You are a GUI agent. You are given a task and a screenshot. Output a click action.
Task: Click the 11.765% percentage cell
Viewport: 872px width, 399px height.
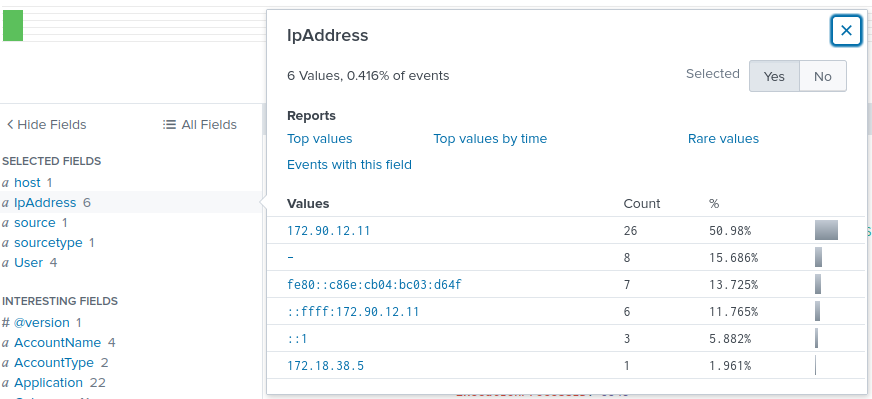click(x=733, y=312)
